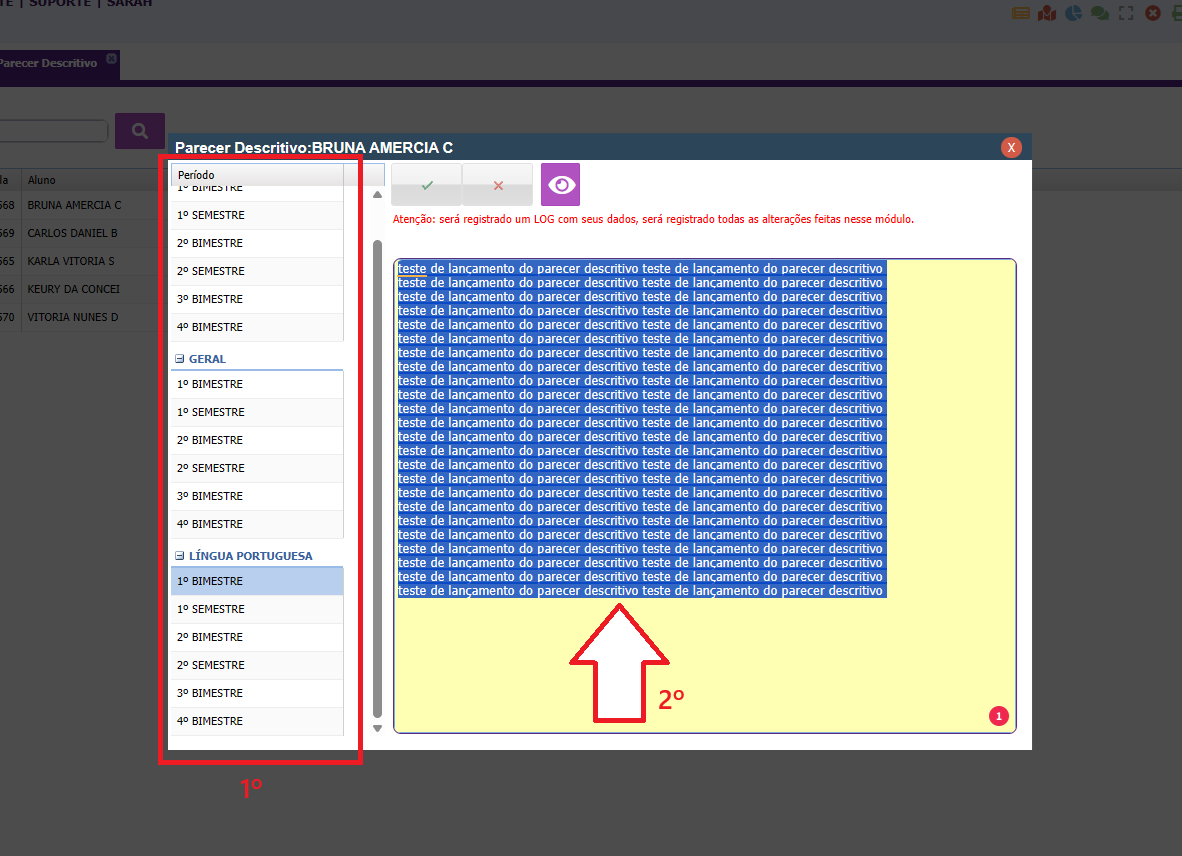1182x856 pixels.
Task: Click inside the yellow parecer text area
Action: point(704,660)
